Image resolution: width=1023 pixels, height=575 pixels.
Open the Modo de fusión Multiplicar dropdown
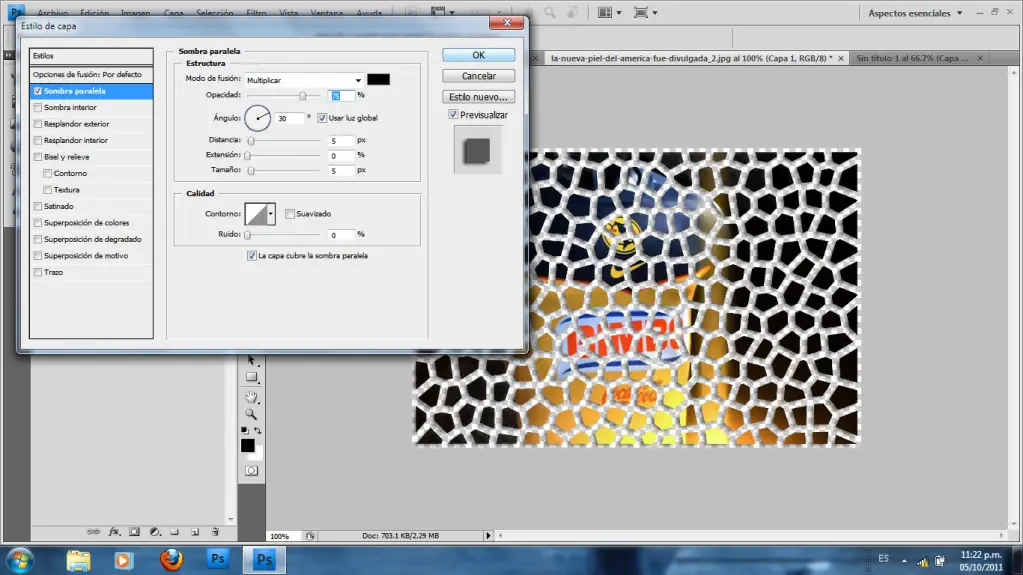click(304, 80)
